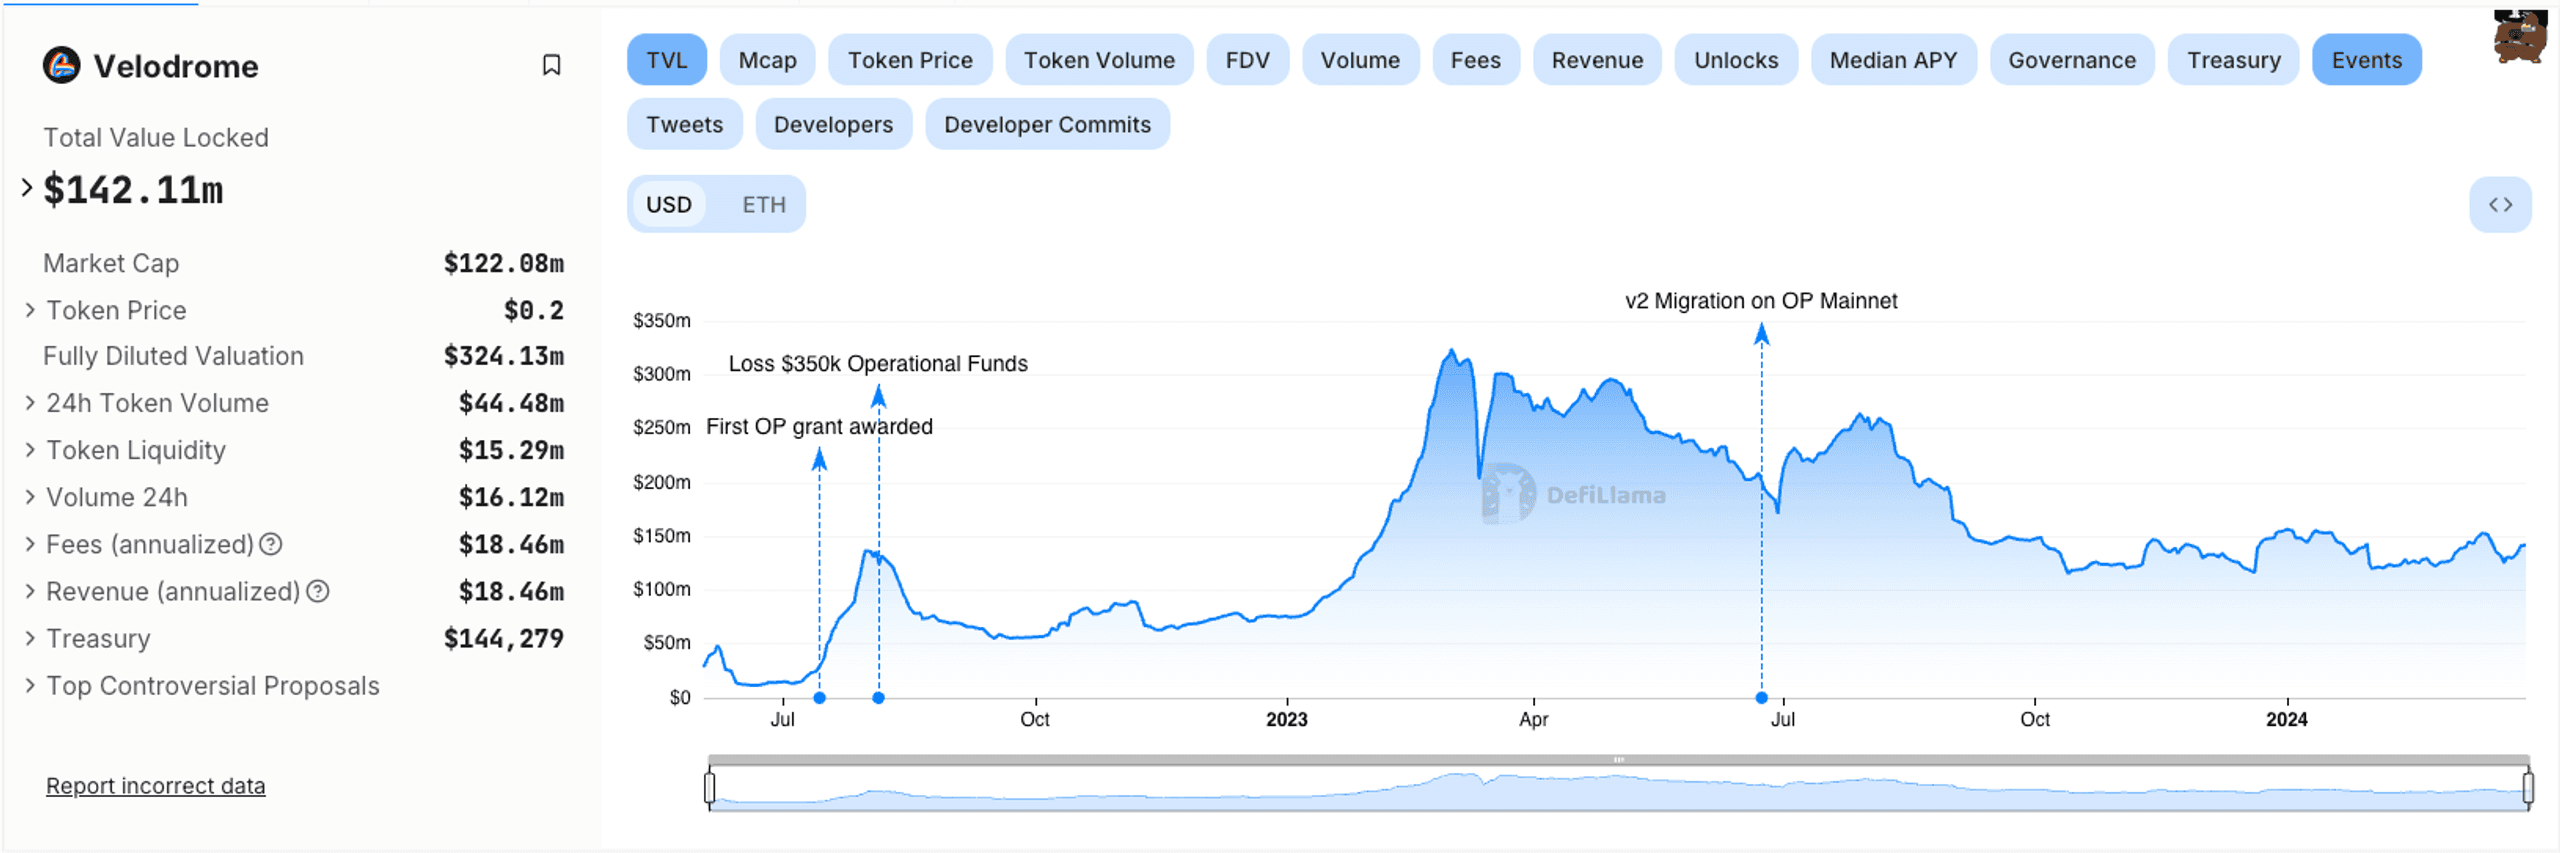
Task: Toggle the Revenue chart series
Action: pos(1597,60)
